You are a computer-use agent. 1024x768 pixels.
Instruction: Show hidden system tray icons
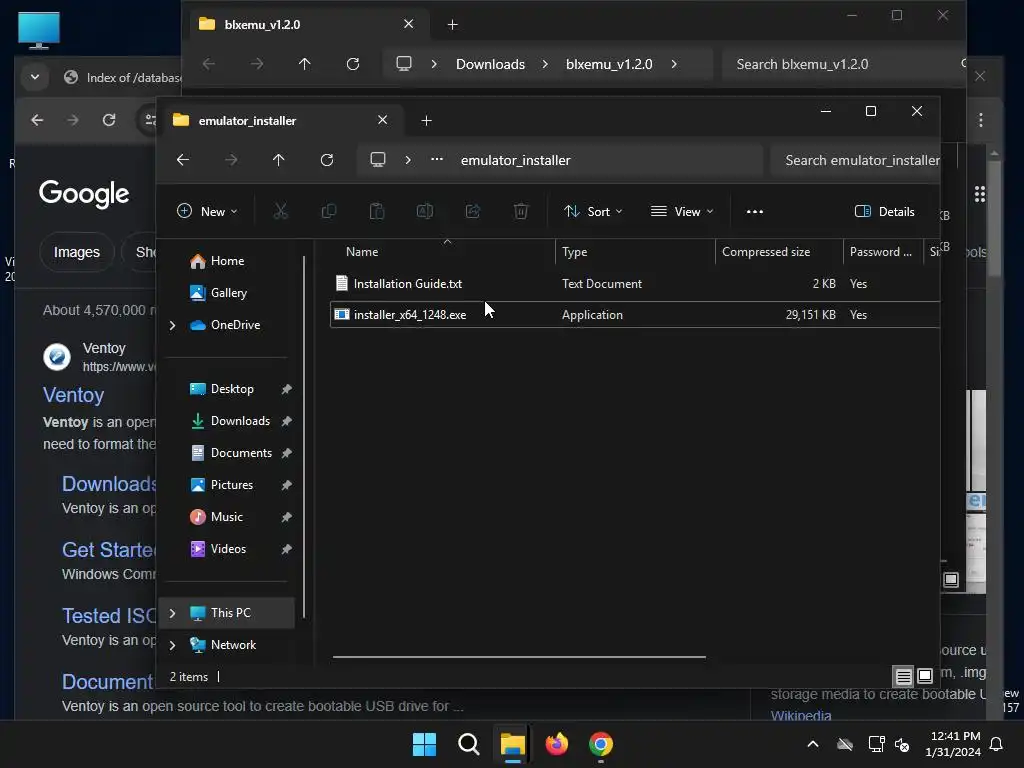coord(813,744)
